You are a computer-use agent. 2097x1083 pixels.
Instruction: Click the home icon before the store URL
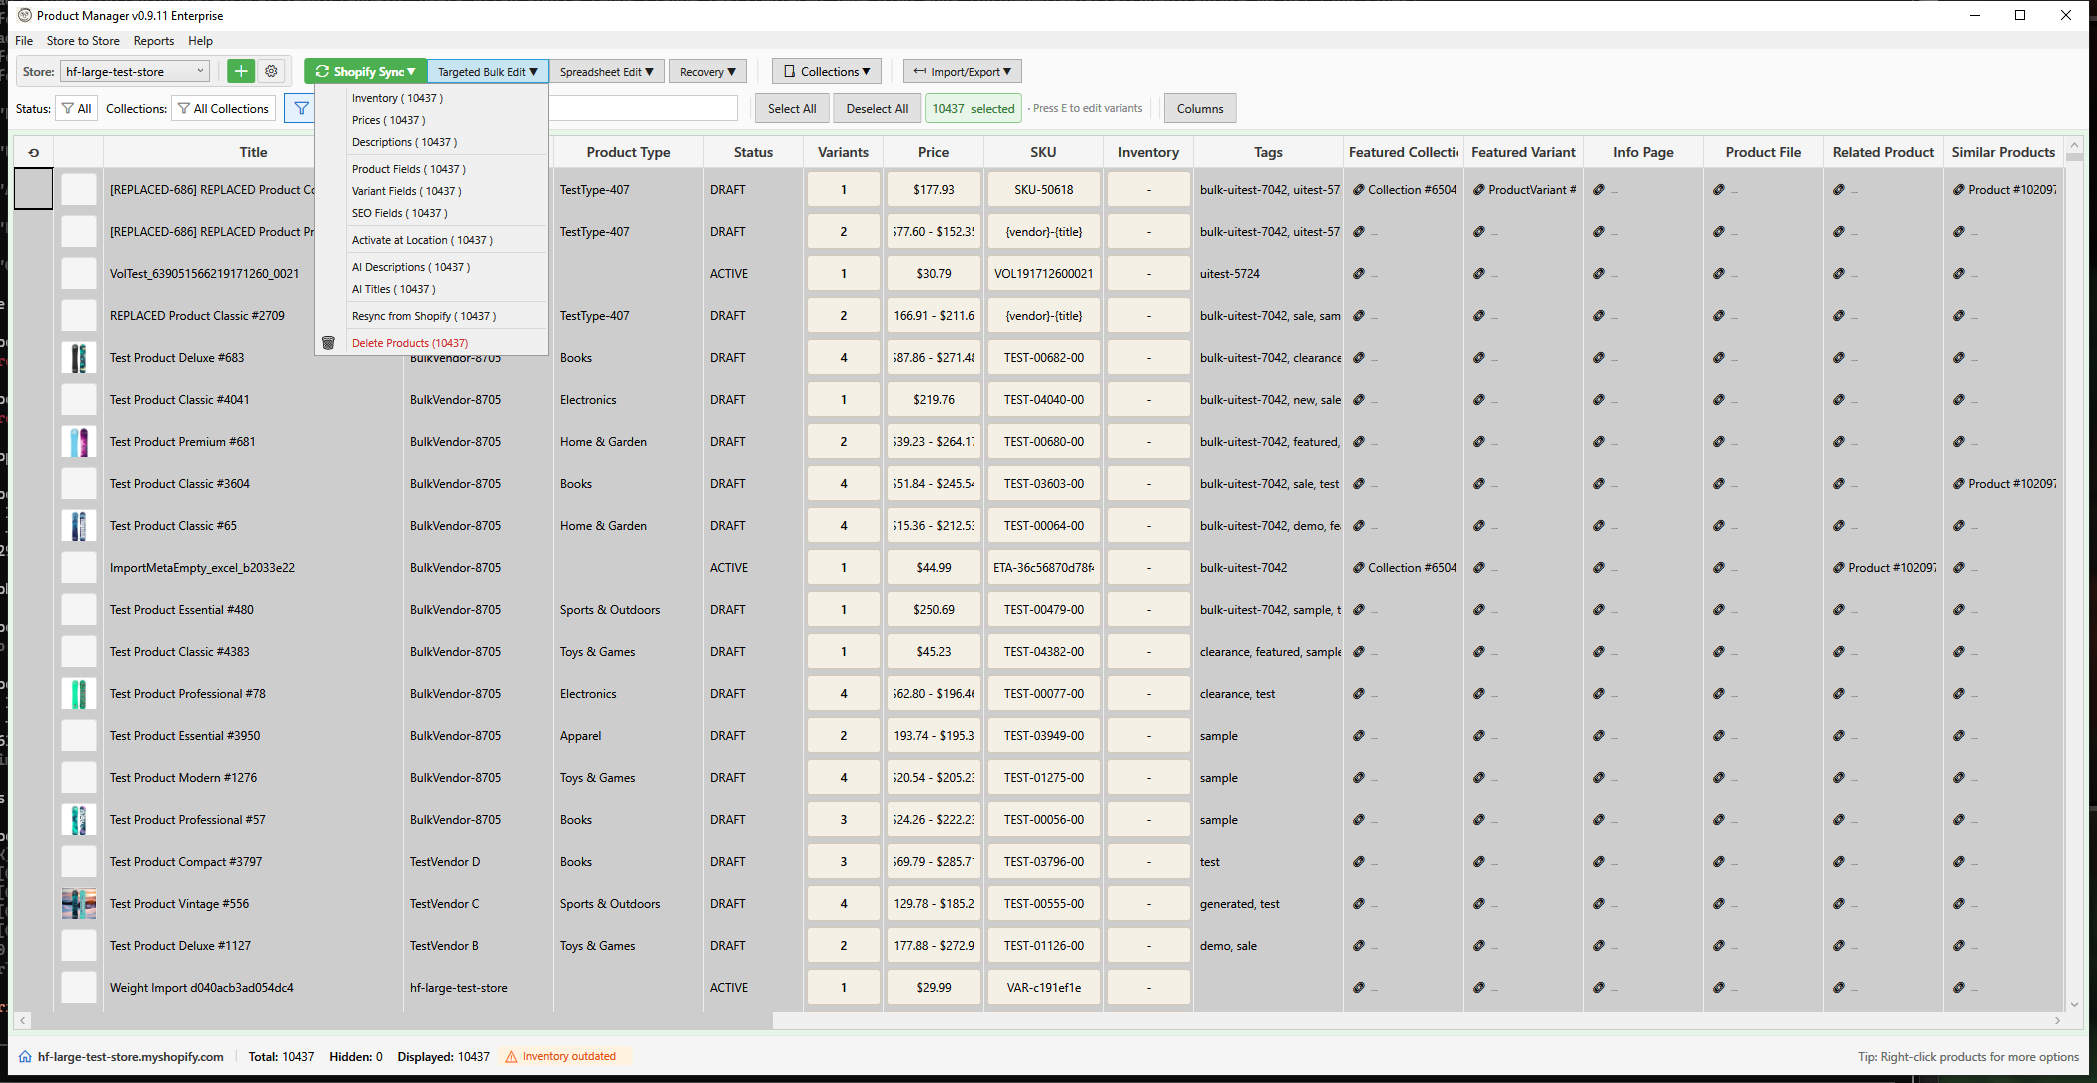[27, 1056]
